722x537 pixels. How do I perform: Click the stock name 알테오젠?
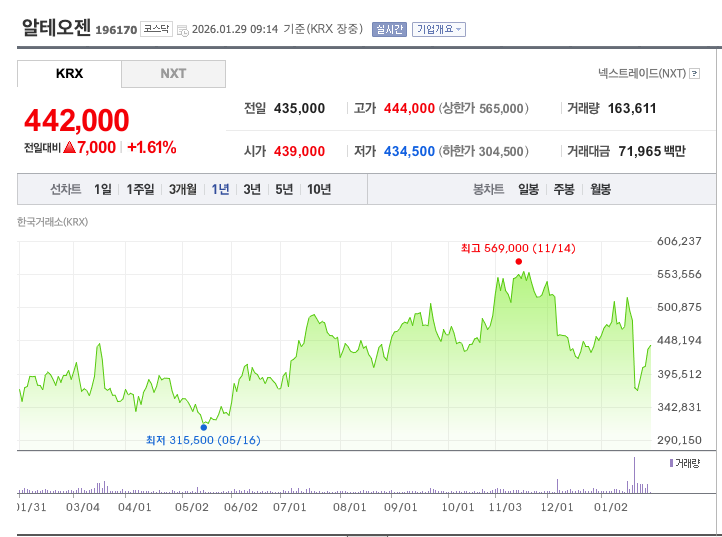click(x=56, y=28)
